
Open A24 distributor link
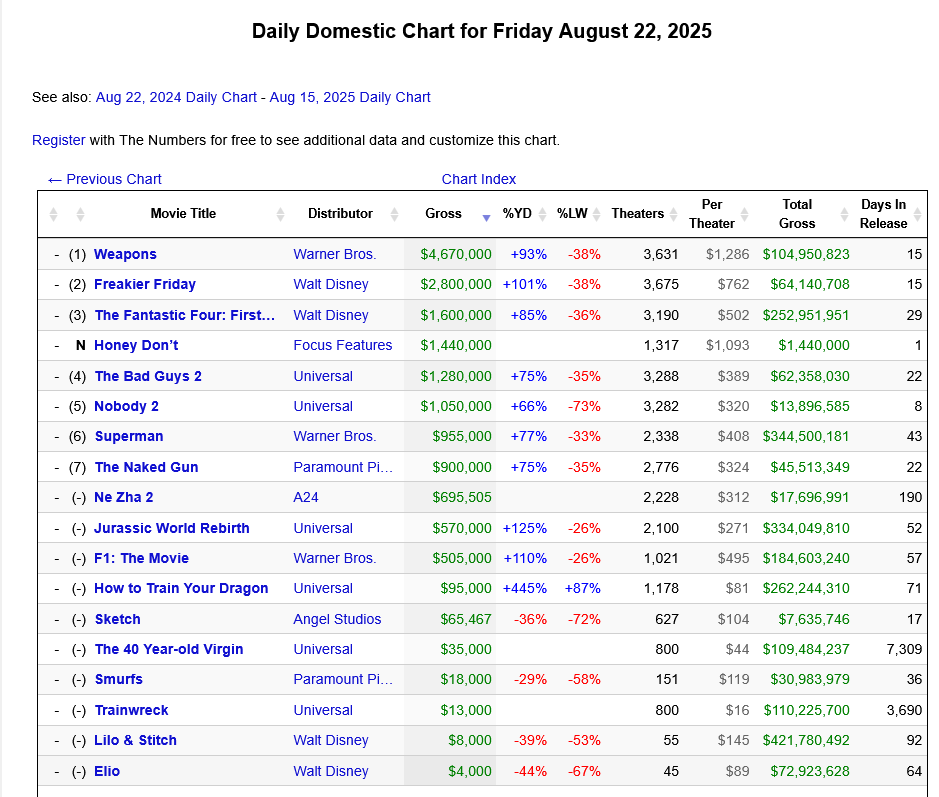click(306, 497)
